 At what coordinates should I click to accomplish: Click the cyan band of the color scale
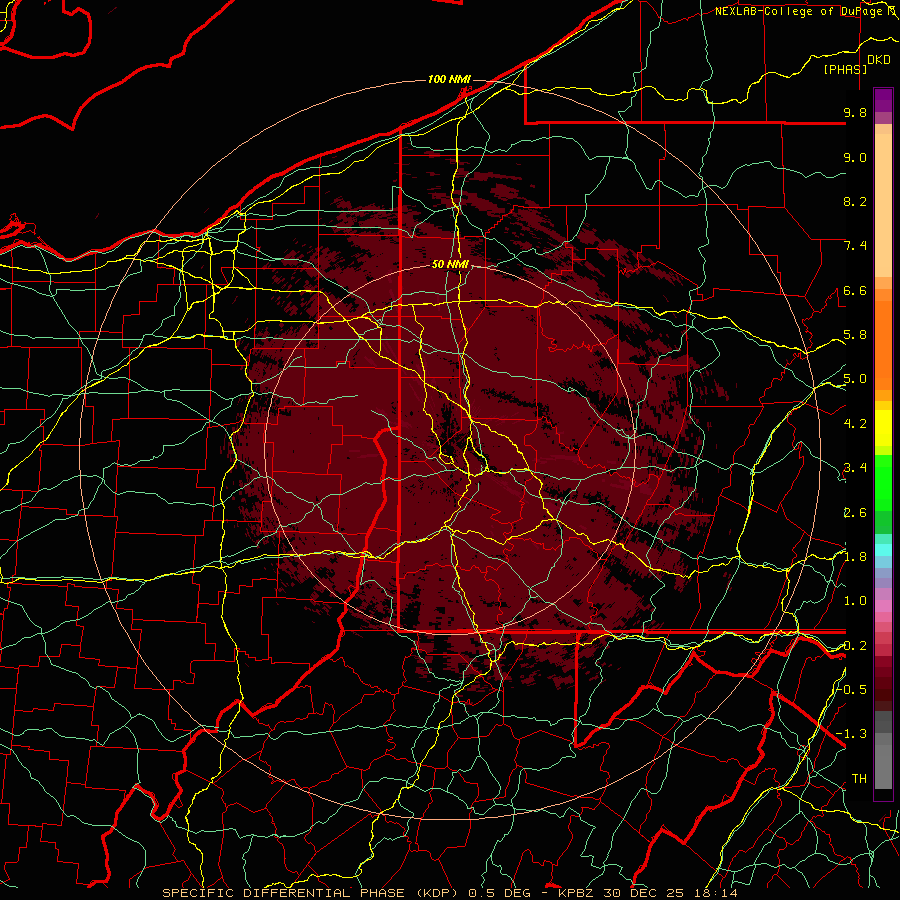[x=883, y=550]
